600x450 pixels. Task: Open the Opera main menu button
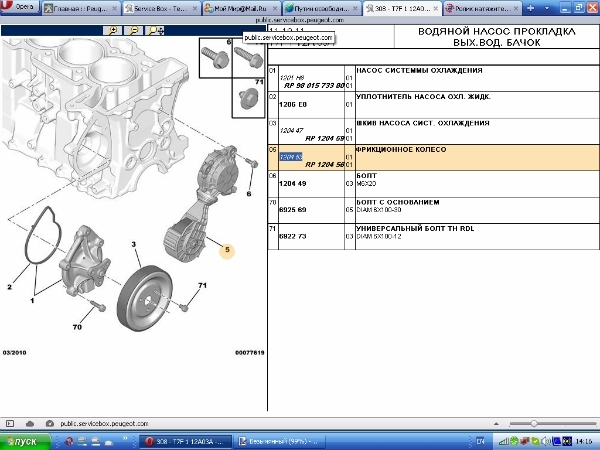click(19, 7)
